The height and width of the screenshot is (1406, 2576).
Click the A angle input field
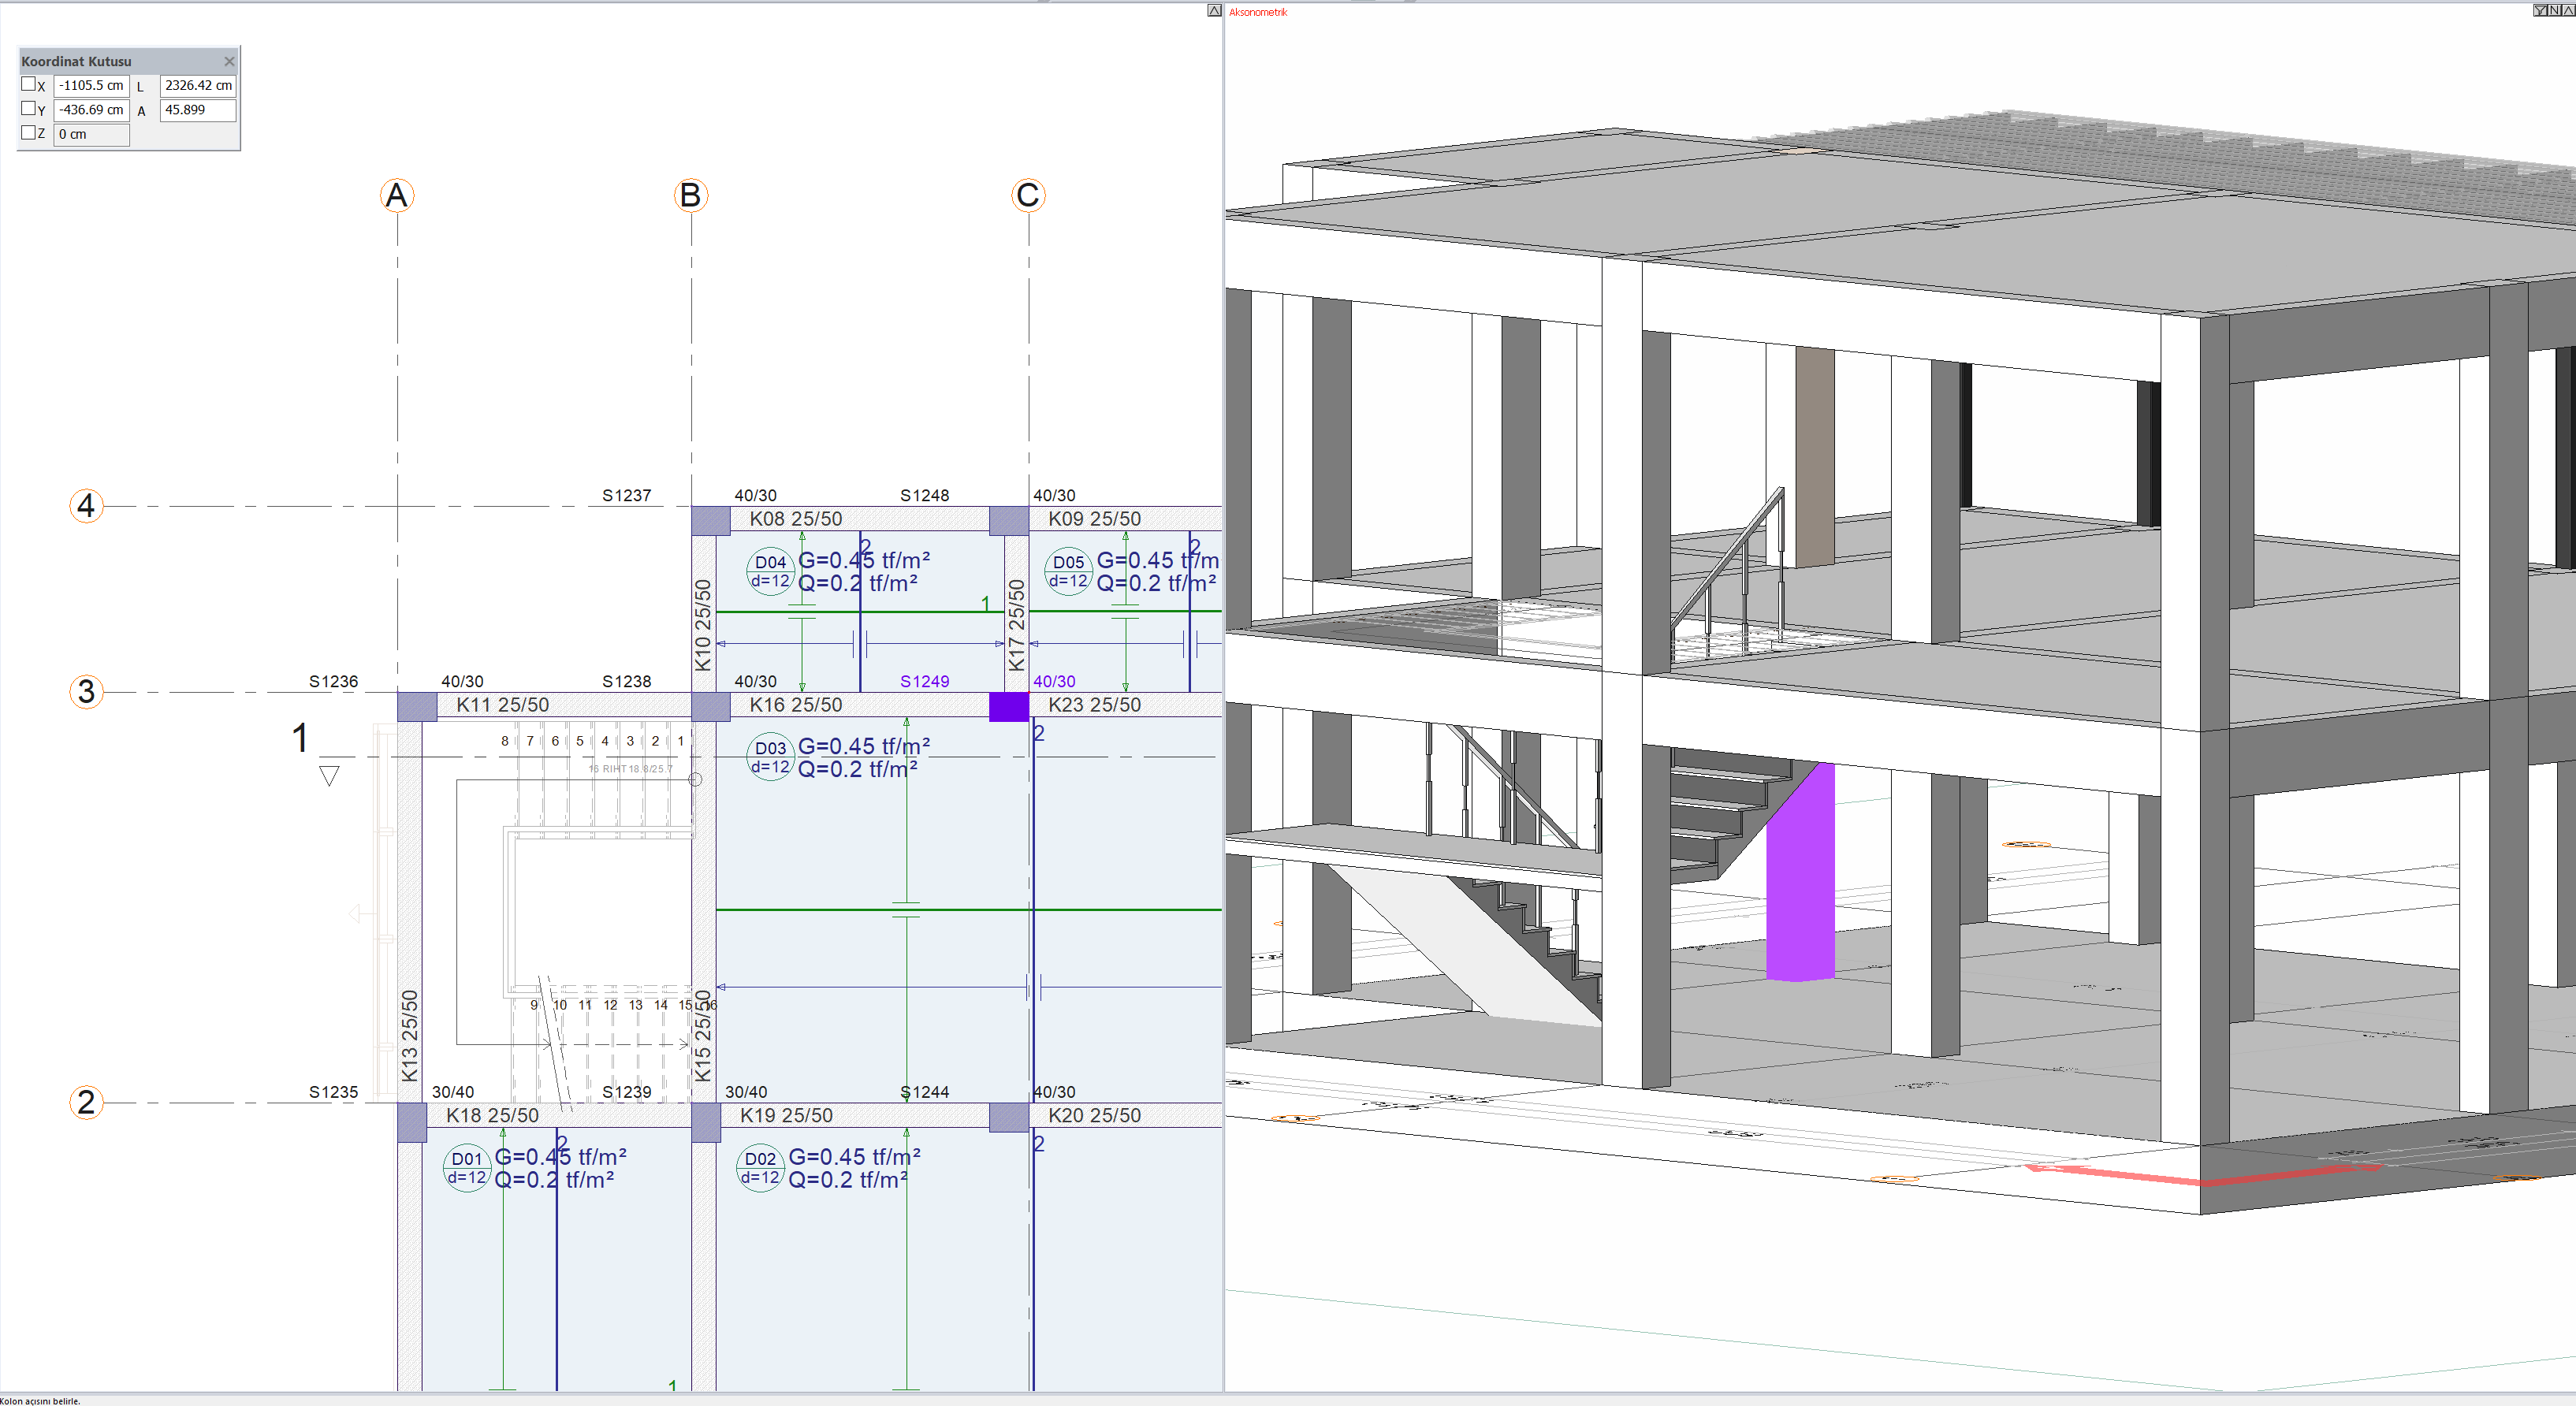tap(197, 110)
